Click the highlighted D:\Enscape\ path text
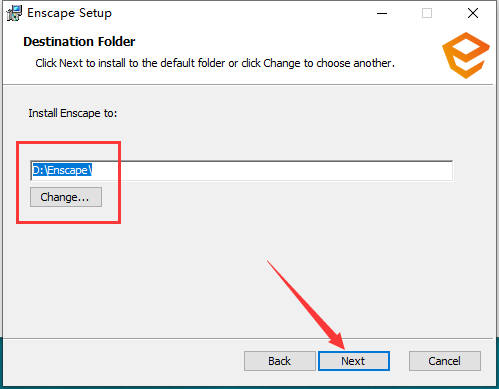This screenshot has height=389, width=499. (x=62, y=170)
